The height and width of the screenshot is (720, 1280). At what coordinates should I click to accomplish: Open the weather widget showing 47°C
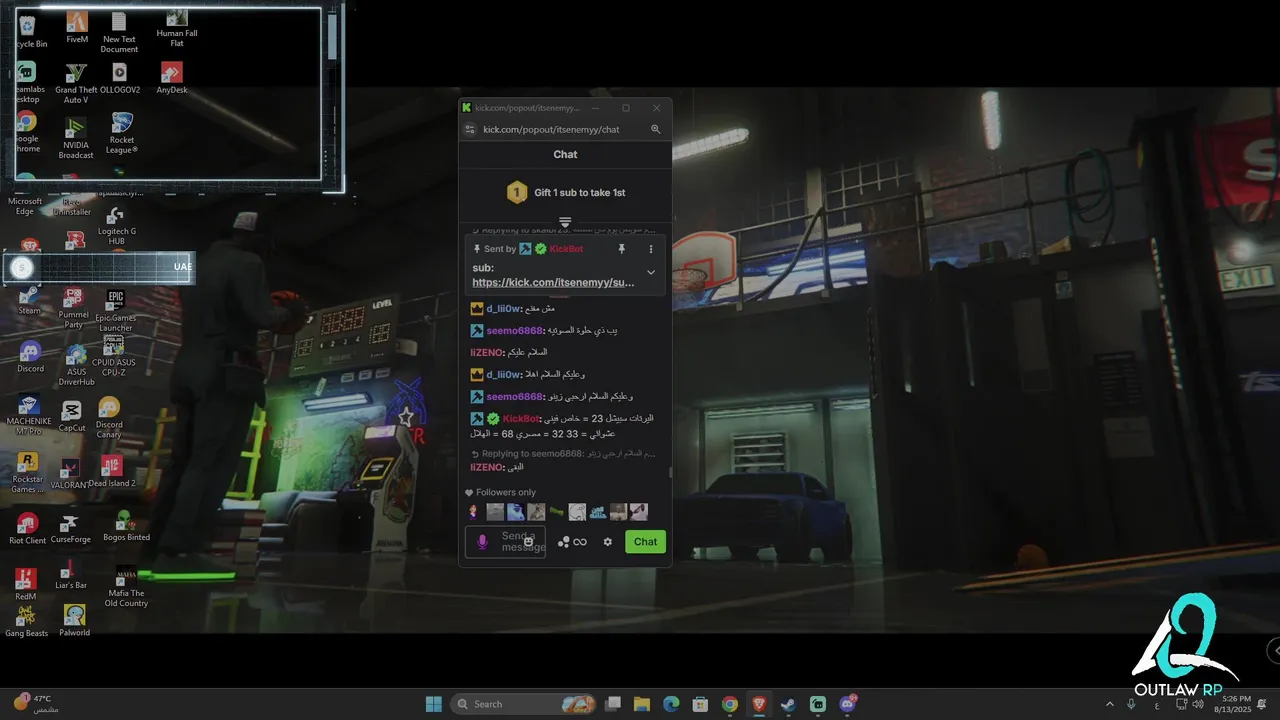pyautogui.click(x=36, y=703)
